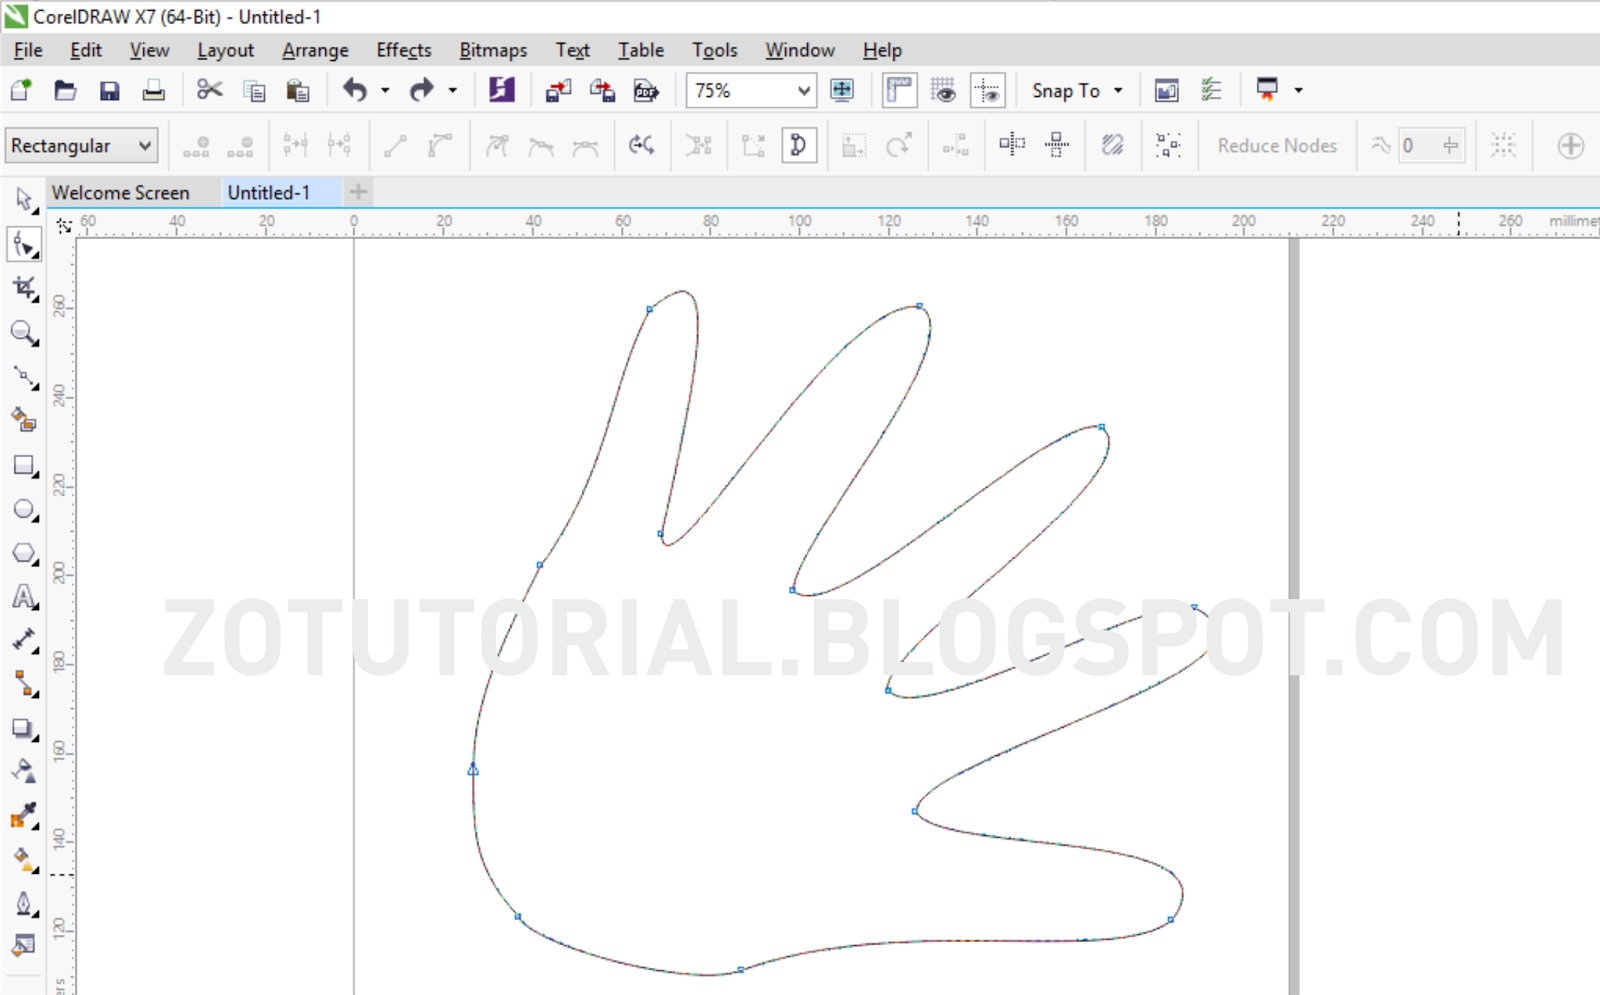Redo the last action

(x=422, y=90)
